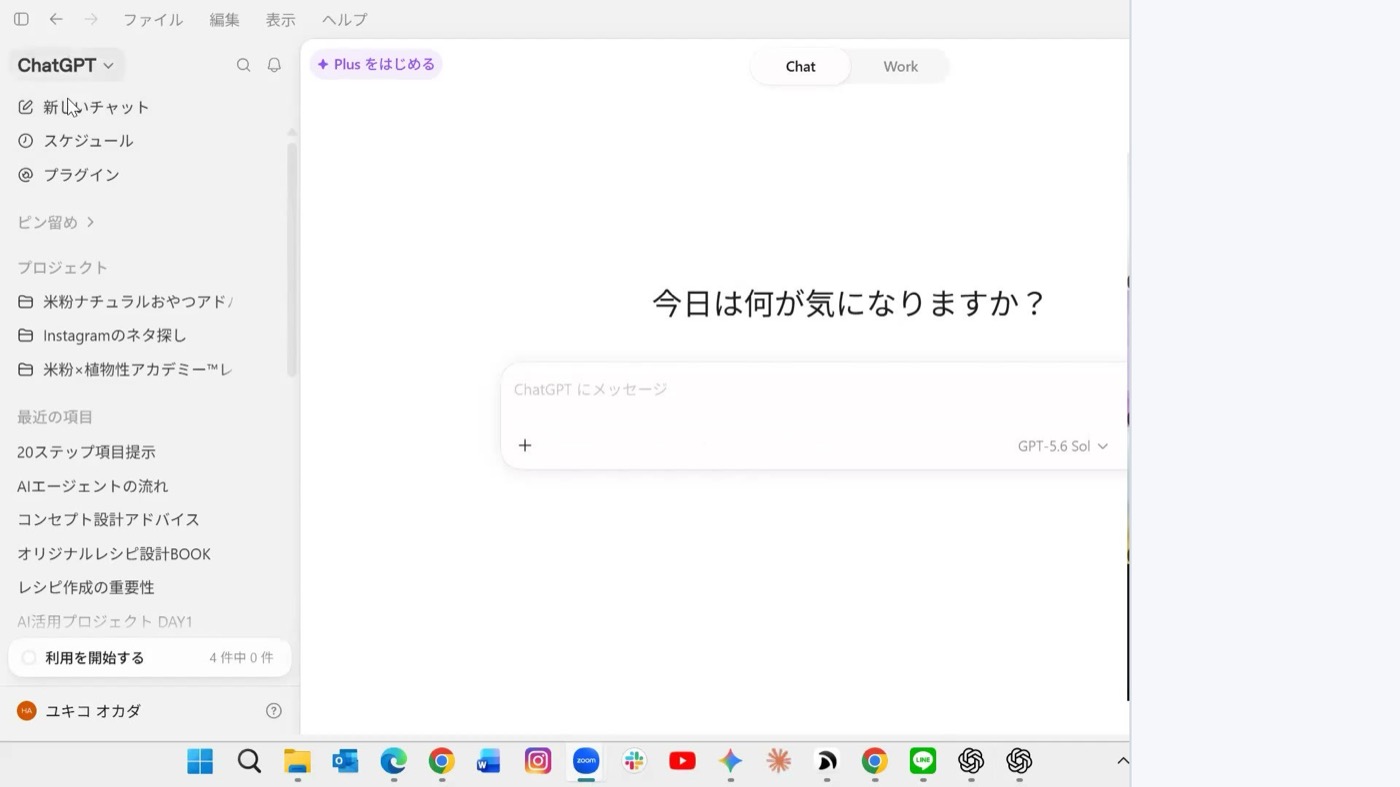Open Microsoft Edge from taskbar

393,761
